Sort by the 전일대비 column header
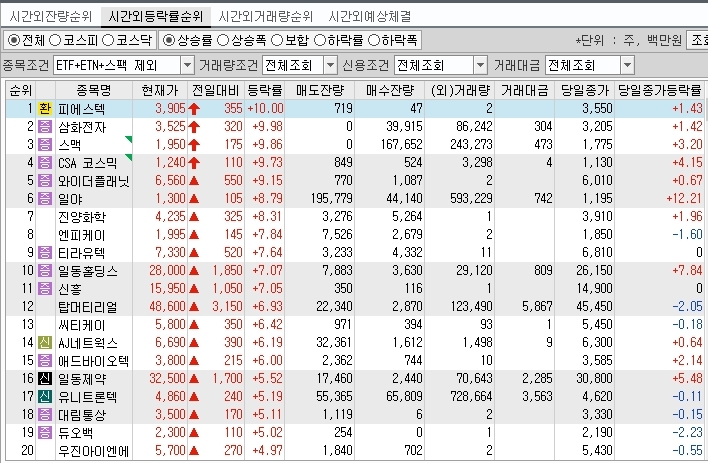Image resolution: width=708 pixels, height=463 pixels. (216, 90)
